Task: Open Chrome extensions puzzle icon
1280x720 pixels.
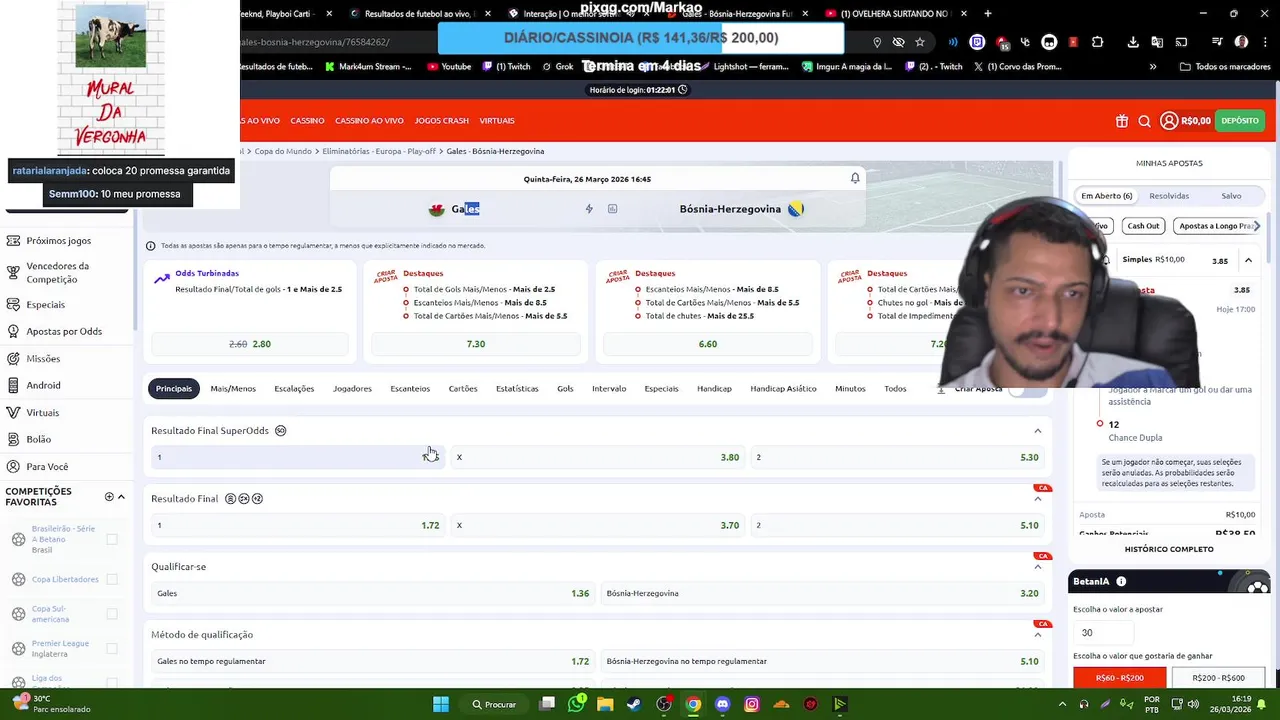Action: coord(1098,42)
